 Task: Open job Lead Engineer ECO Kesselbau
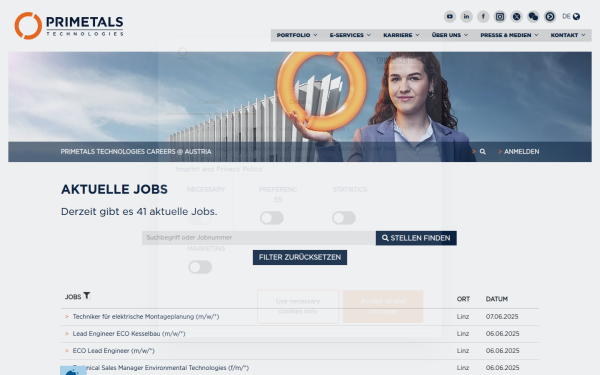pyautogui.click(x=129, y=334)
